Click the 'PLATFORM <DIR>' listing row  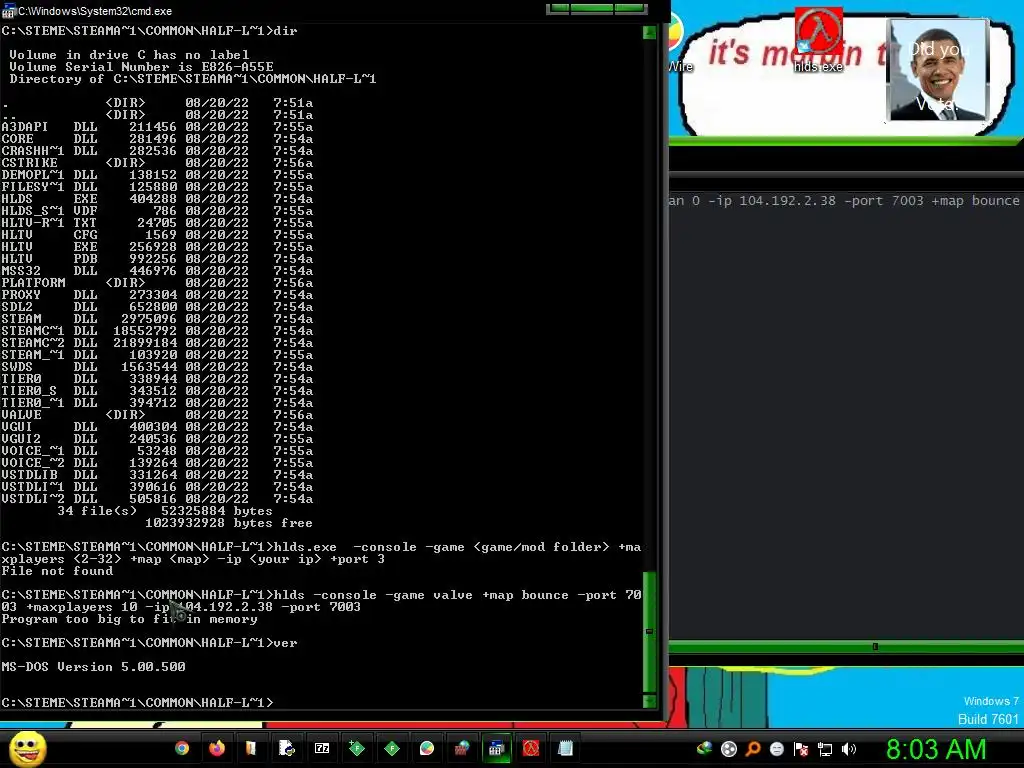pyautogui.click(x=157, y=283)
